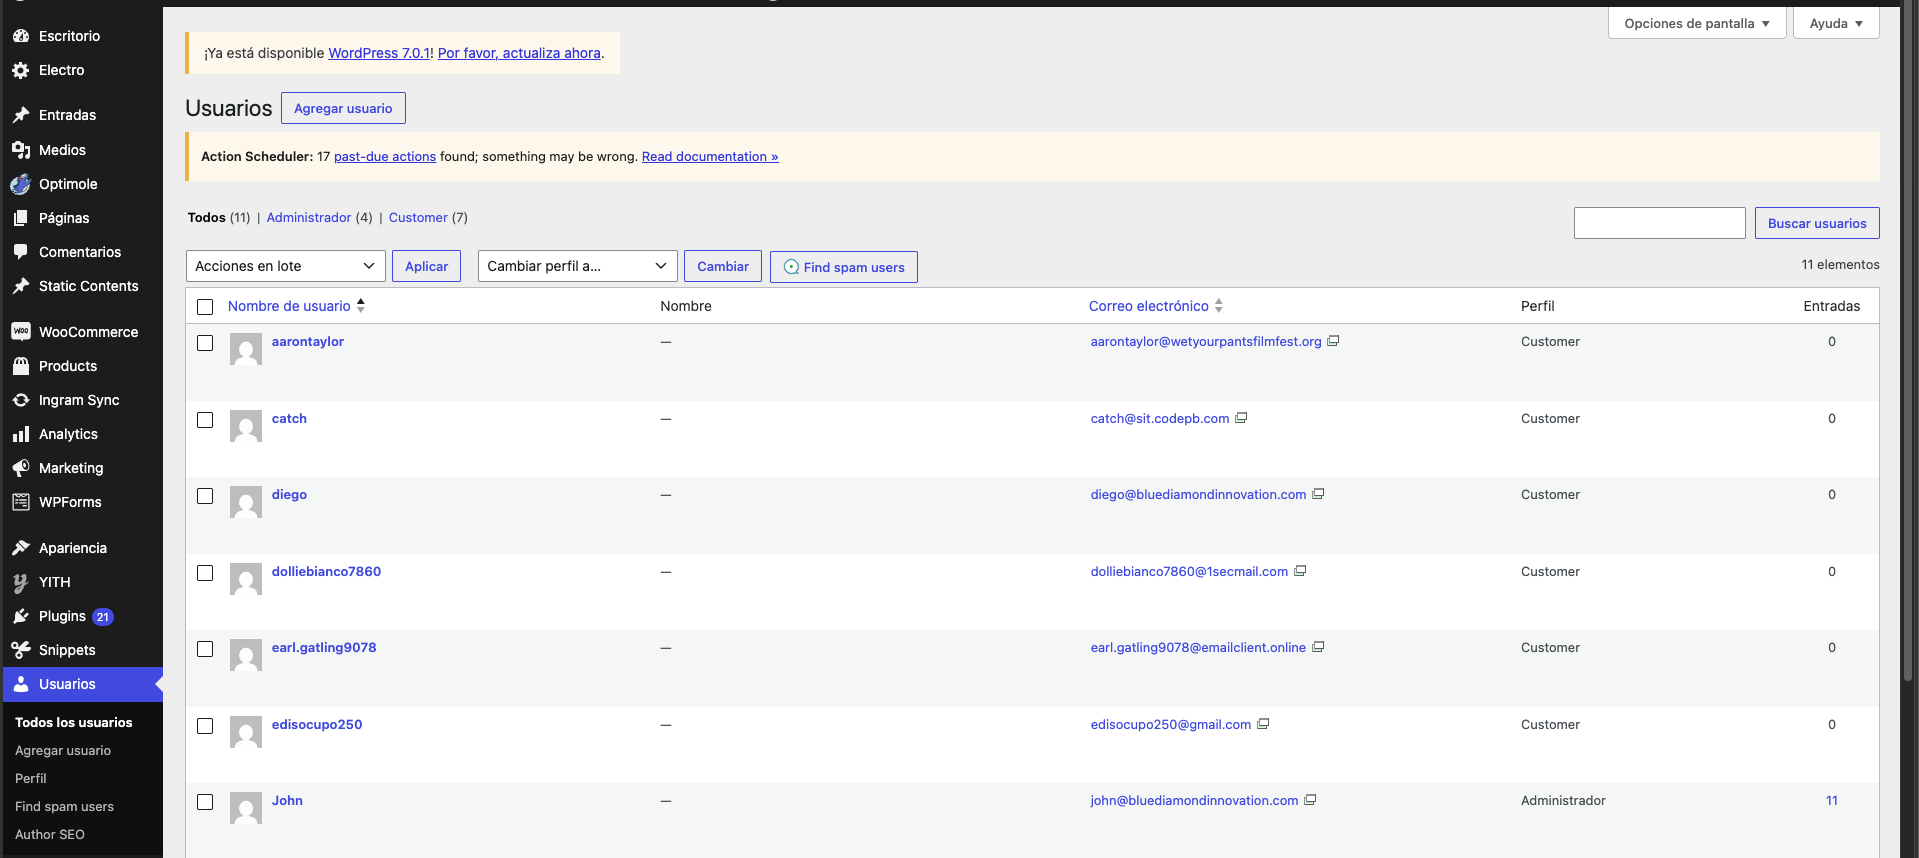Sort by Nombre de usuario column

296,306
